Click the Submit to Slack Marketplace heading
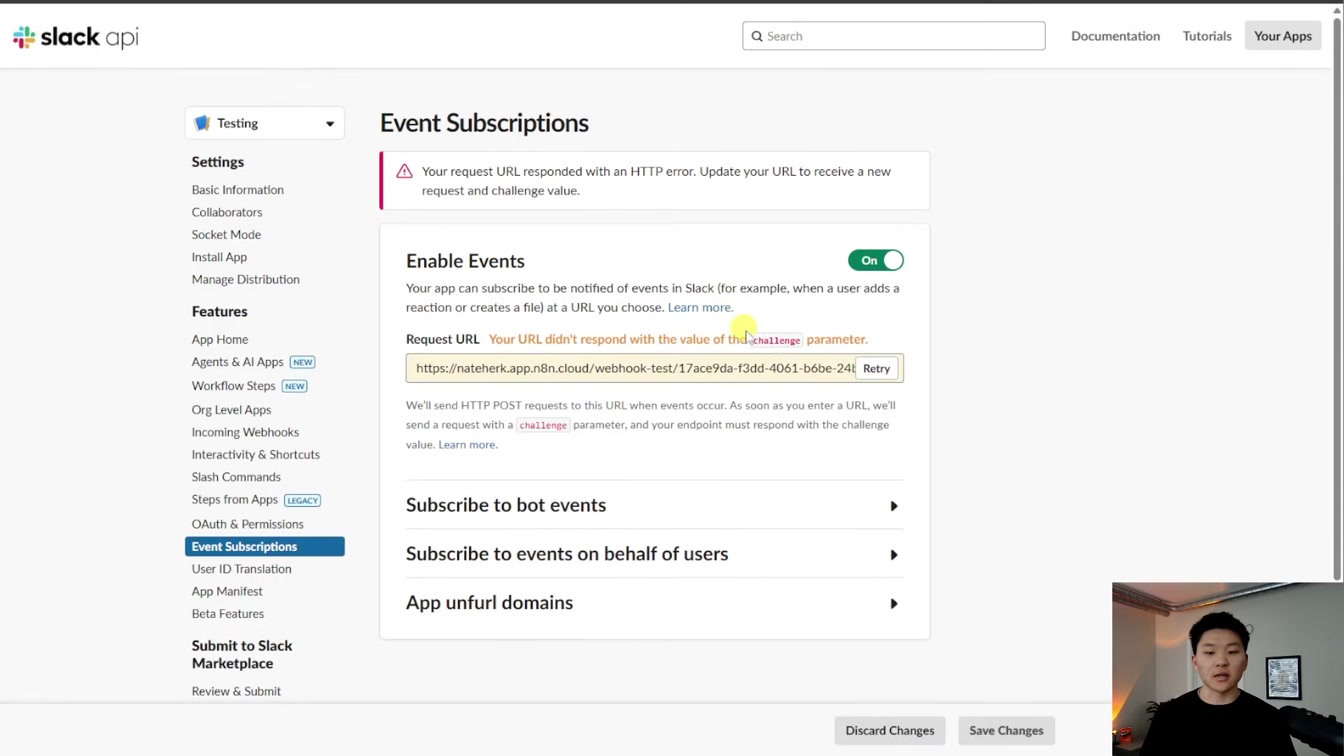The width and height of the screenshot is (1344, 756). 242,655
